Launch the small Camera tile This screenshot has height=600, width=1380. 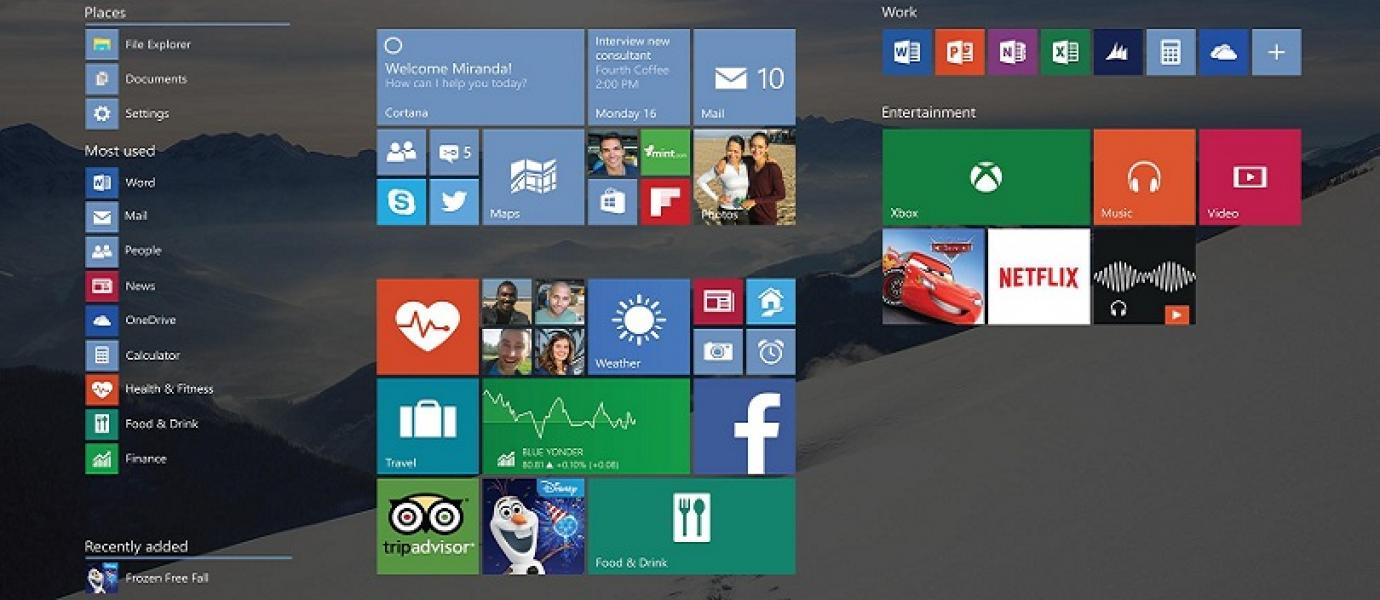[718, 351]
